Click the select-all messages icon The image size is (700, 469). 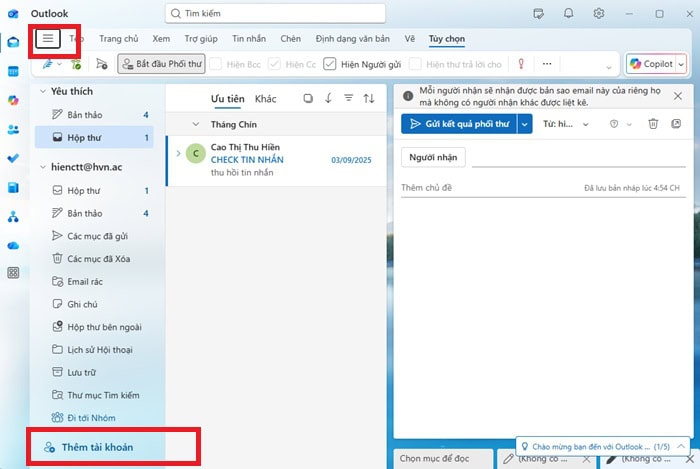308,99
